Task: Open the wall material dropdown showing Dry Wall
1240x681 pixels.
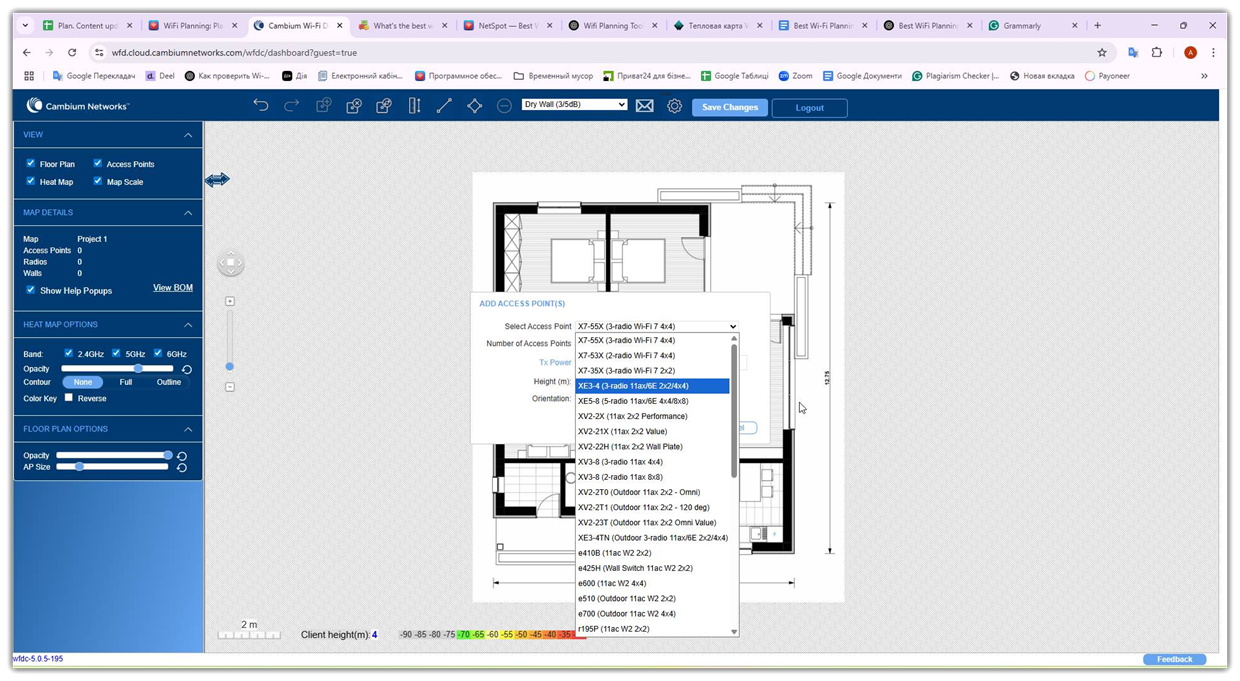Action: tap(575, 104)
